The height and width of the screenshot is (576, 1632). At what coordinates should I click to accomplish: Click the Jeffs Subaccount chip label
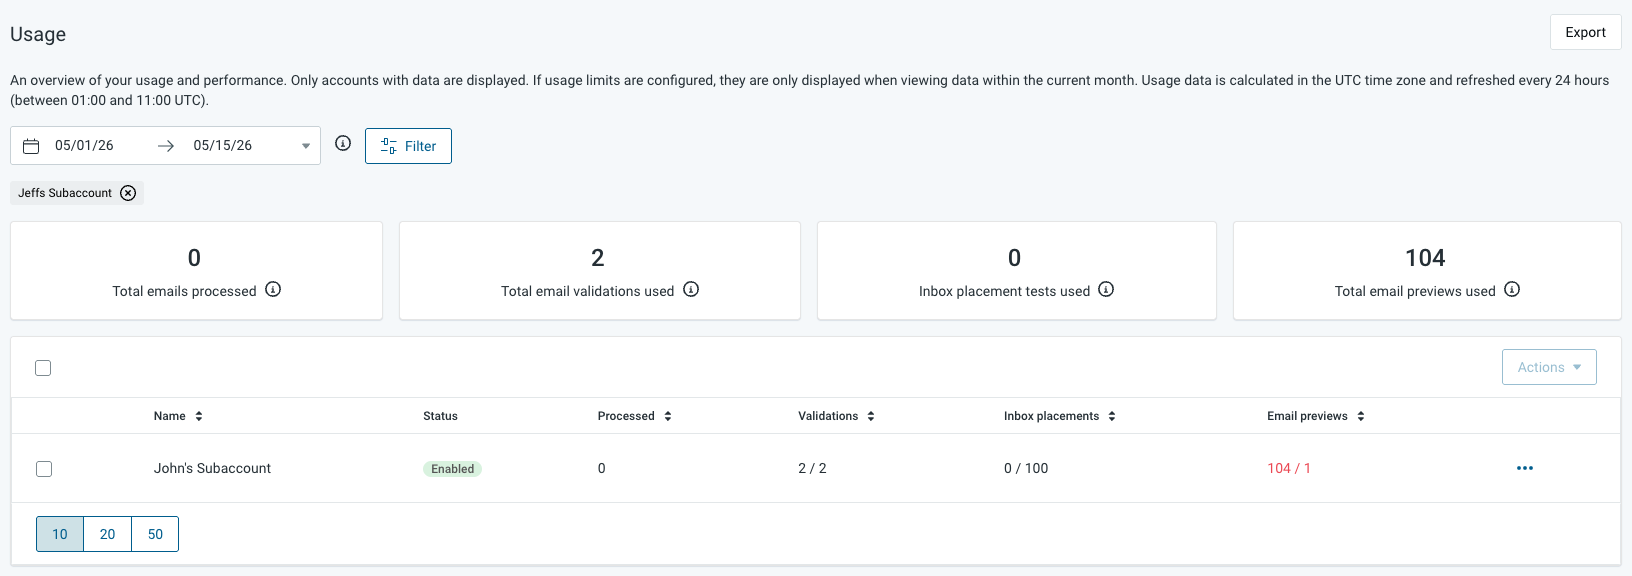[x=65, y=193]
